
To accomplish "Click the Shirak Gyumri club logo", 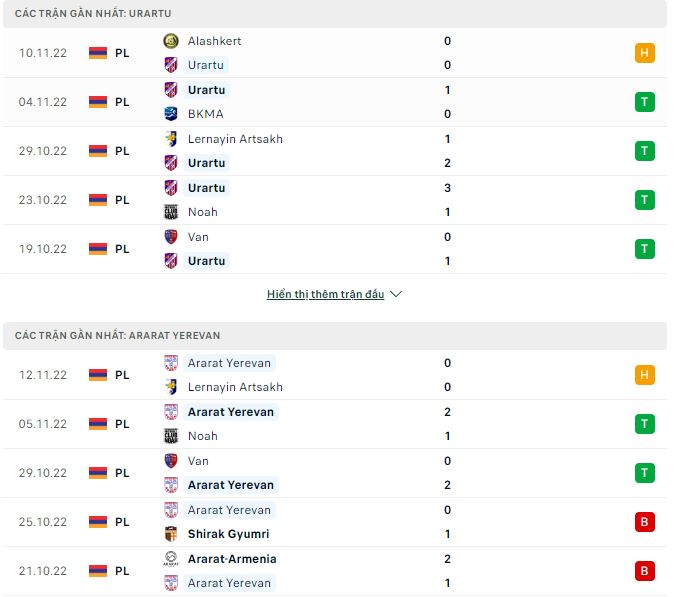I will point(171,534).
